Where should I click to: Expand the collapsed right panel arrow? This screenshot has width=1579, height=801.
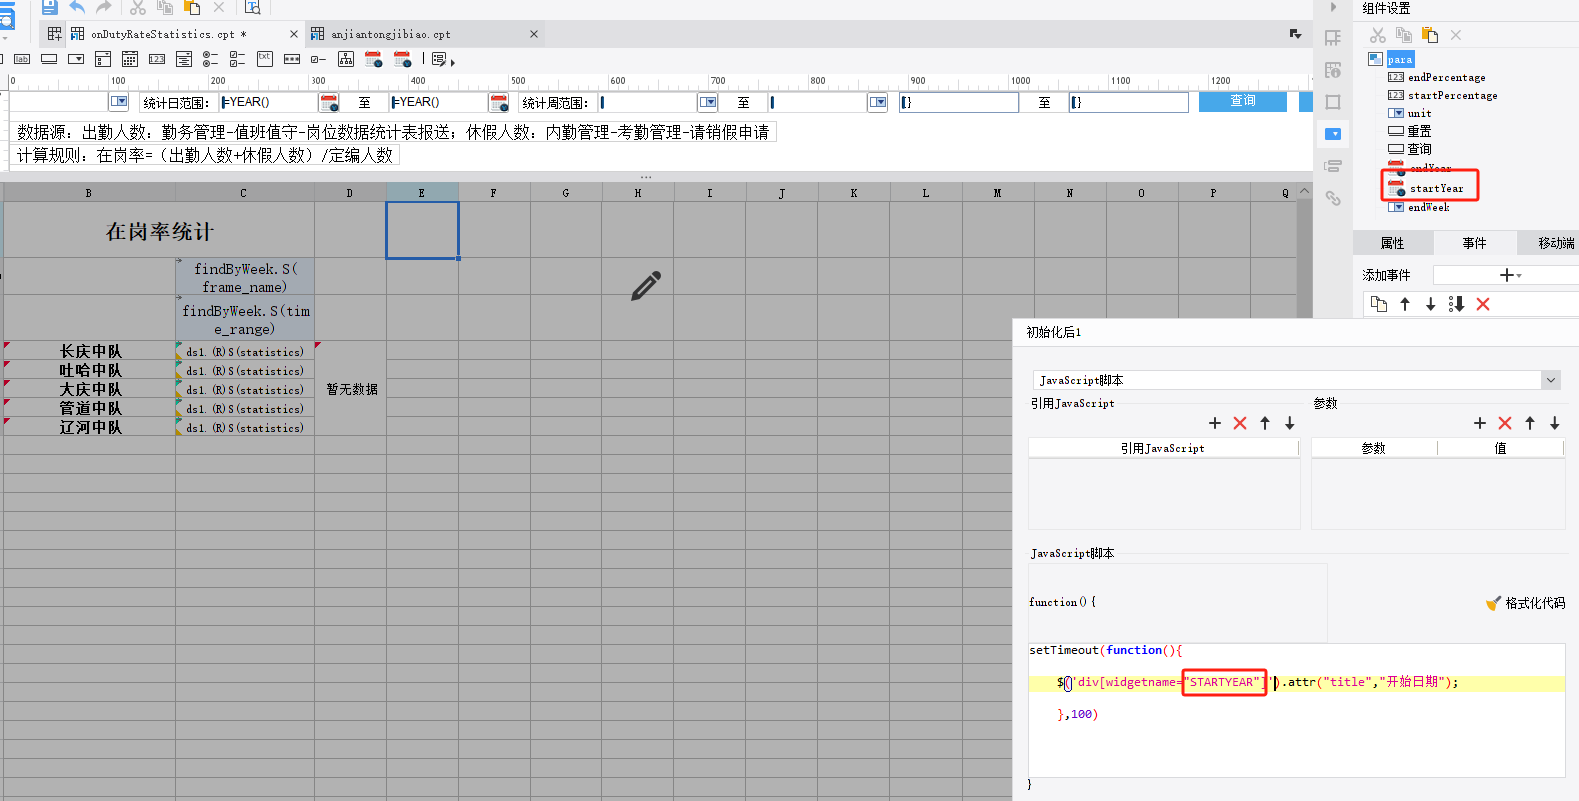click(x=1333, y=7)
